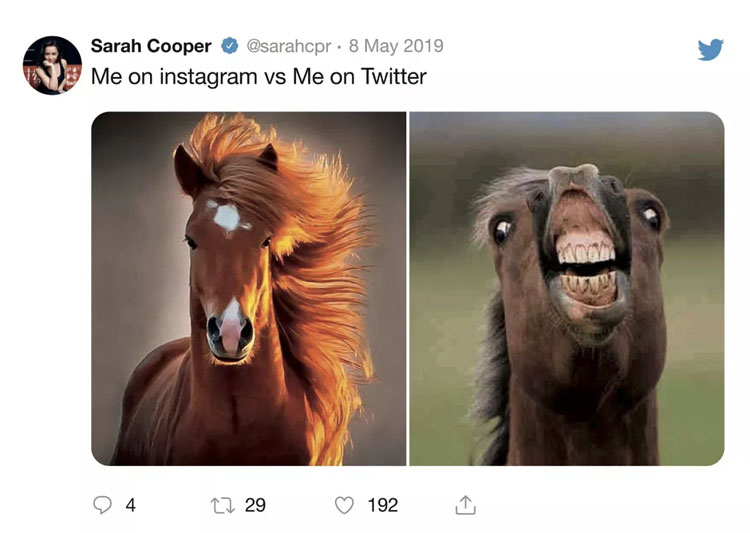Click the blue verified badge
750x533 pixels.
229,46
